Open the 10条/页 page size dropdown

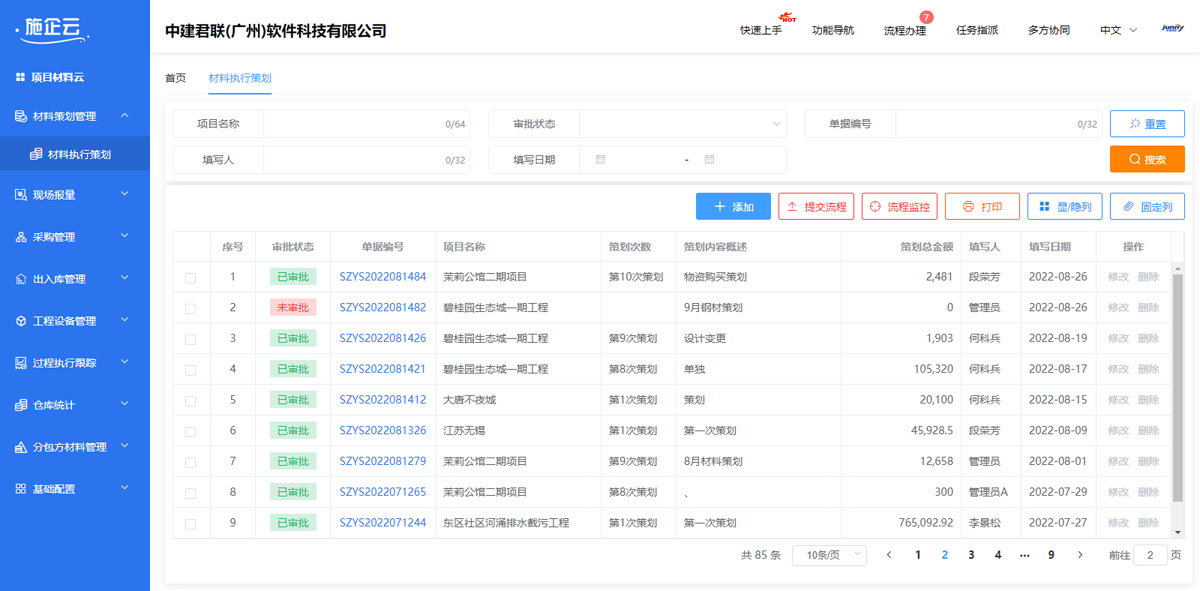coord(829,555)
